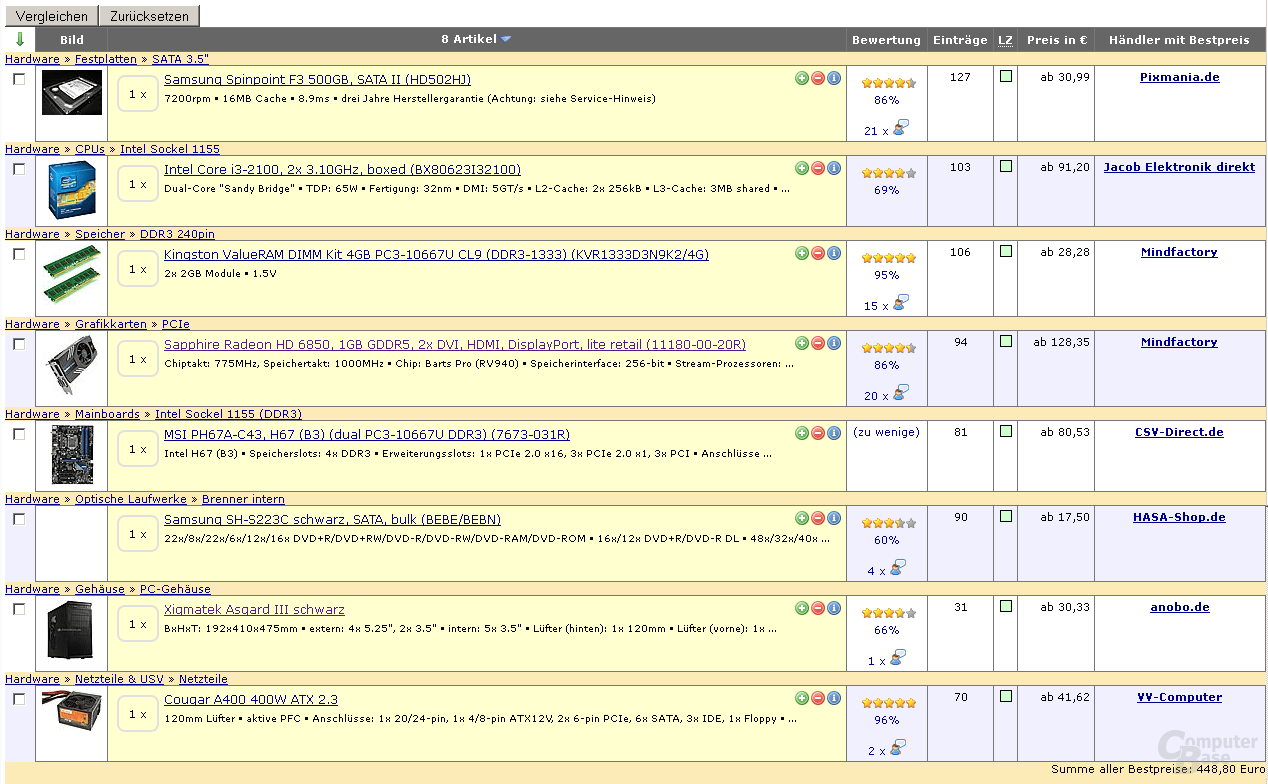Open the blue info icon for Sapphire Radeon HD 6850
The width and height of the screenshot is (1268, 784).
tap(834, 343)
